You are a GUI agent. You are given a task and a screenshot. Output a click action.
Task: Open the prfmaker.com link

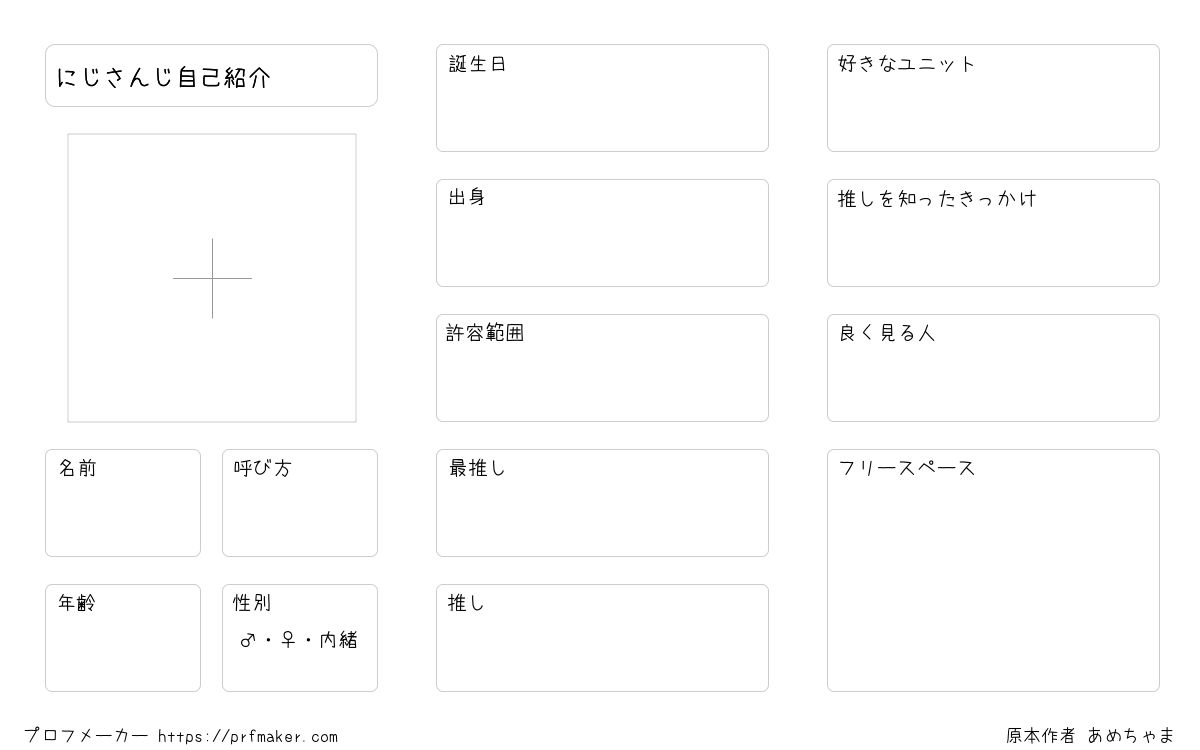pos(248,737)
